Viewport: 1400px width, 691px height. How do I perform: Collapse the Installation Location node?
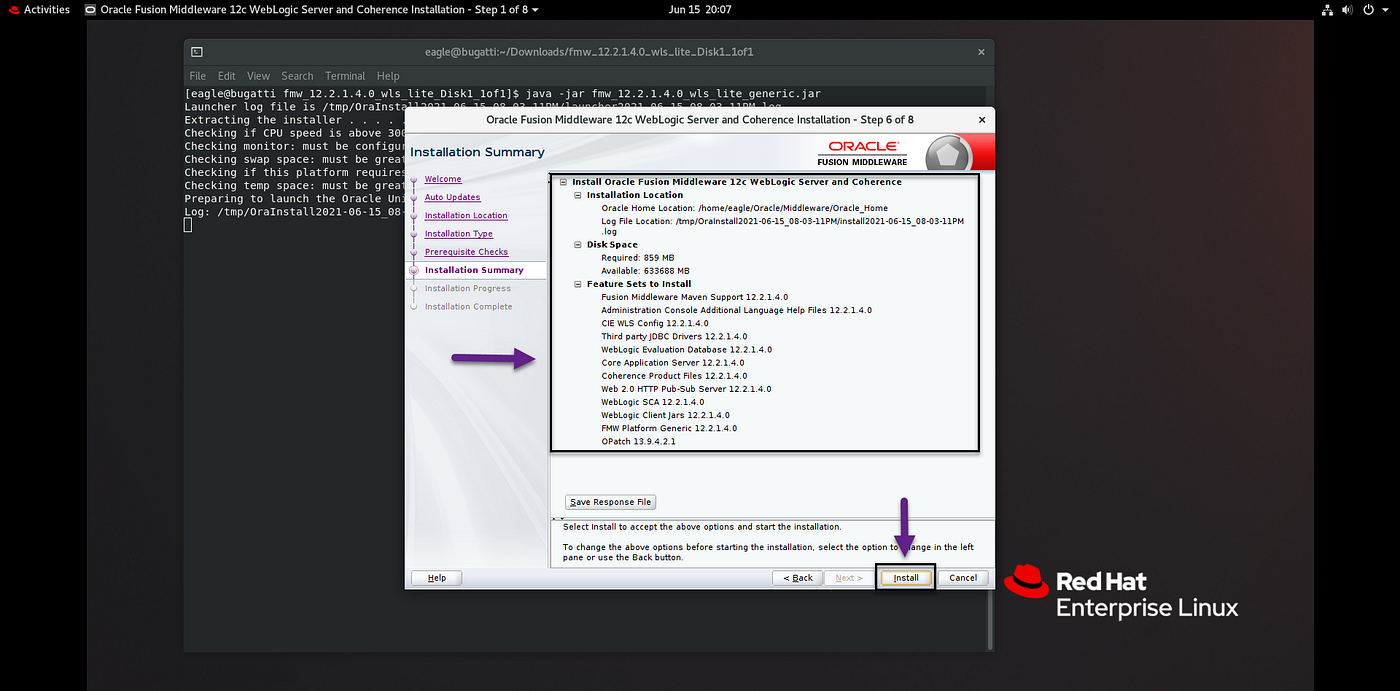tap(578, 195)
